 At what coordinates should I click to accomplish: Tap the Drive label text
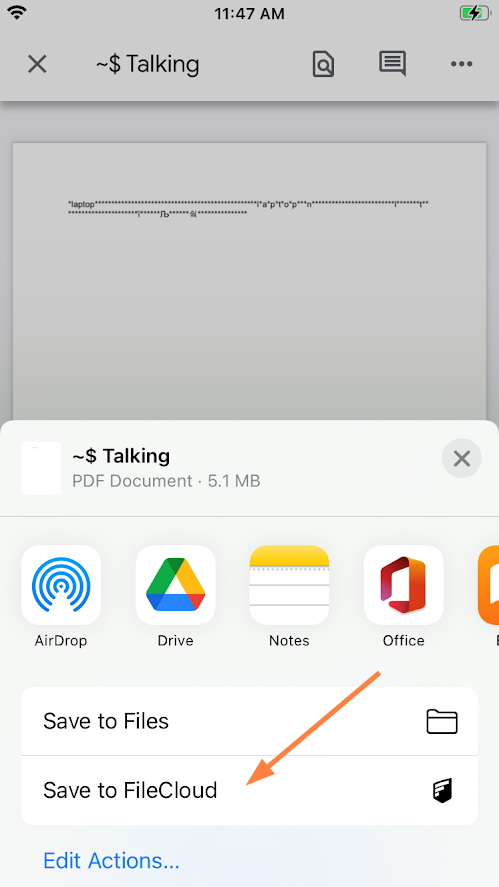pyautogui.click(x=175, y=640)
